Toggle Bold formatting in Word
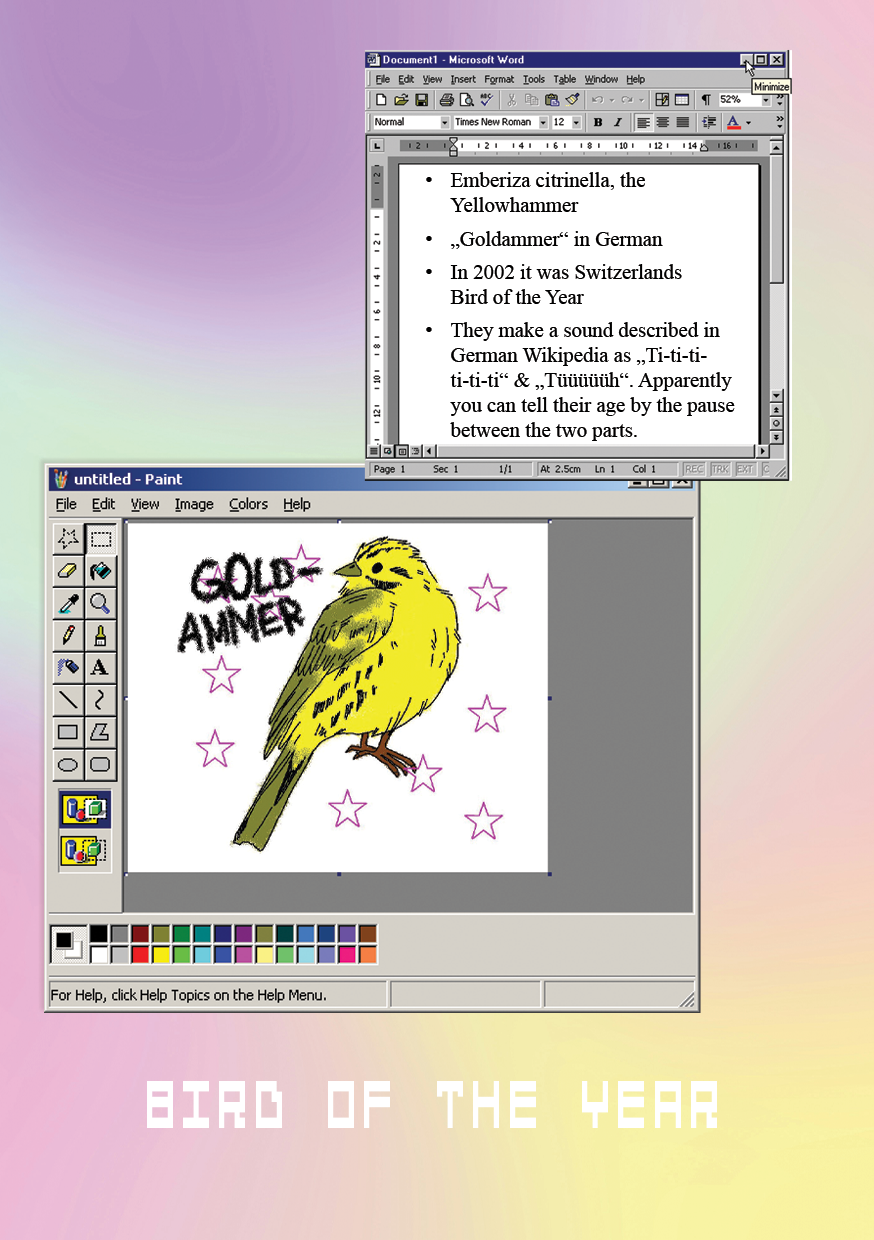874x1240 pixels. tap(598, 122)
